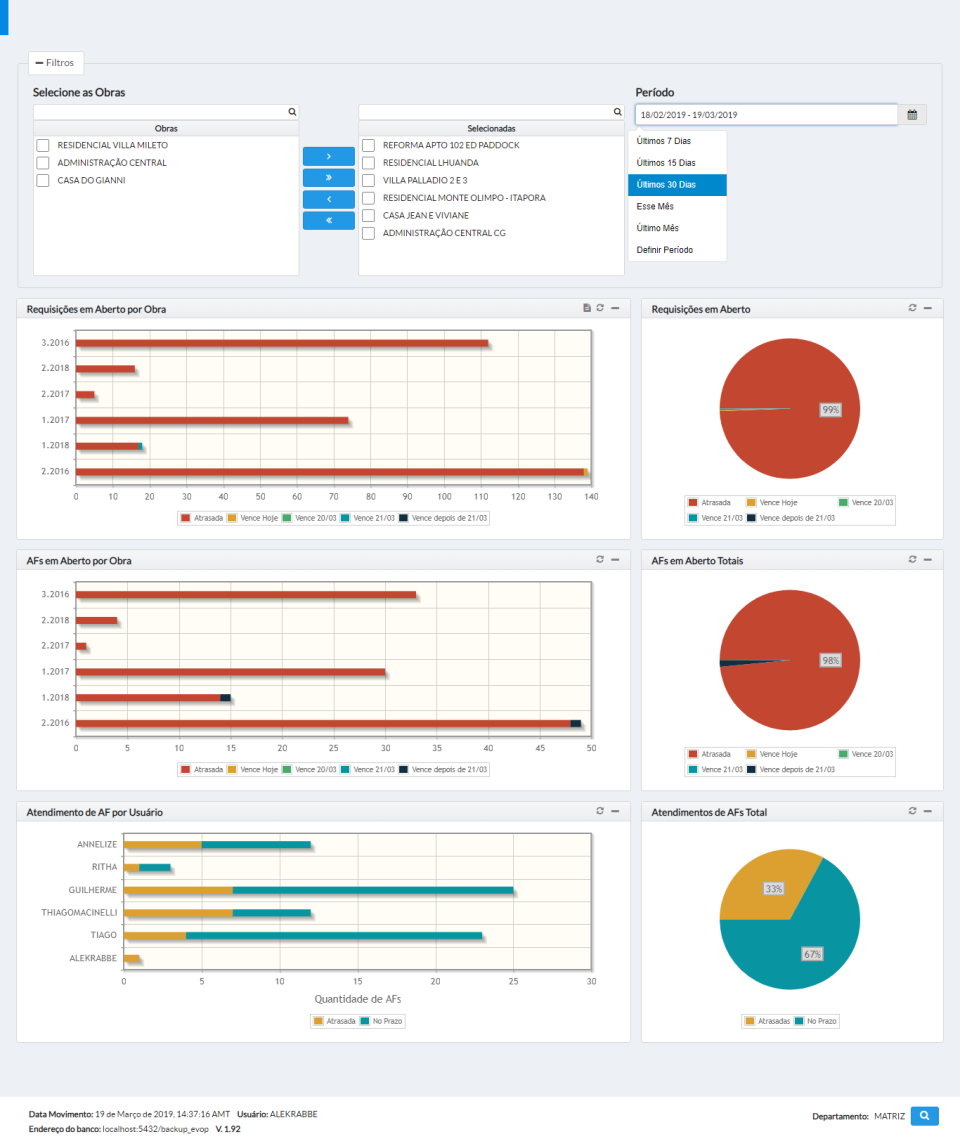Click the report icon on Requisições em Aberto por Obra
960x1146 pixels.
tap(587, 308)
